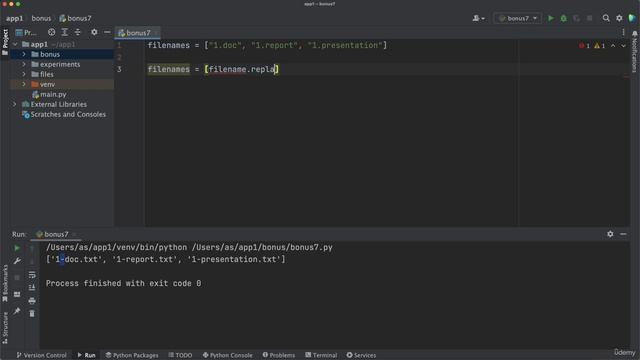This screenshot has height=360, width=640.
Task: Click the warning count indicator
Action: point(600,46)
